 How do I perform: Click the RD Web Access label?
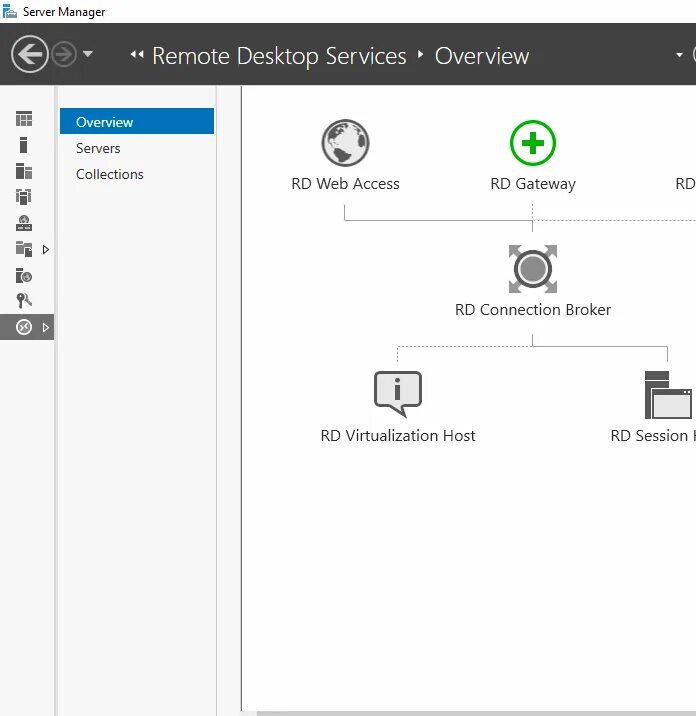[x=345, y=184]
